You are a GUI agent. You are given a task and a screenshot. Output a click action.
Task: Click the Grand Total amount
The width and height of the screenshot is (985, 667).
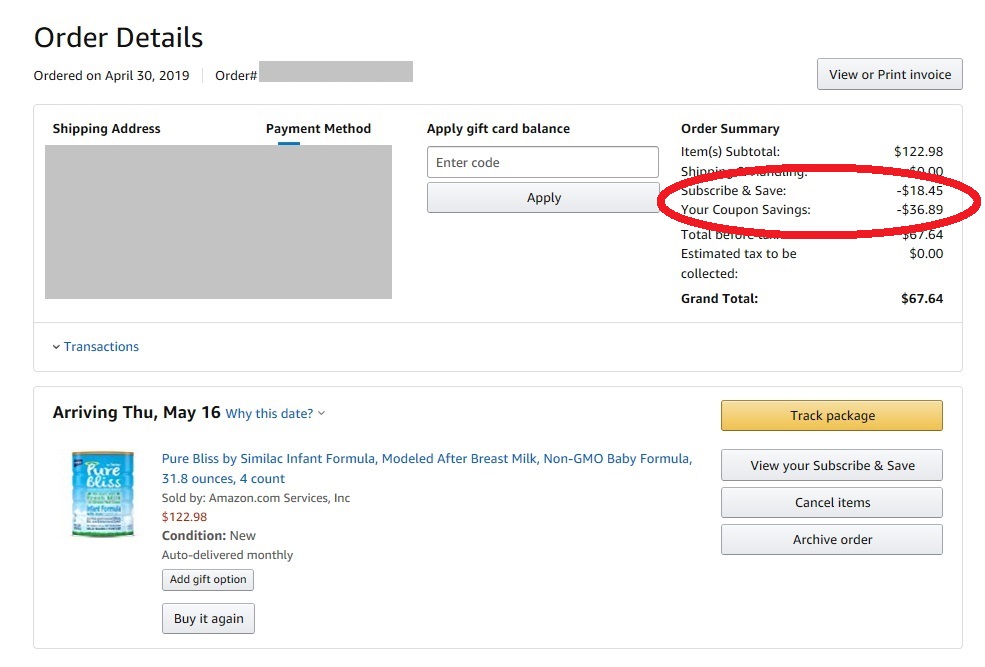coord(923,298)
